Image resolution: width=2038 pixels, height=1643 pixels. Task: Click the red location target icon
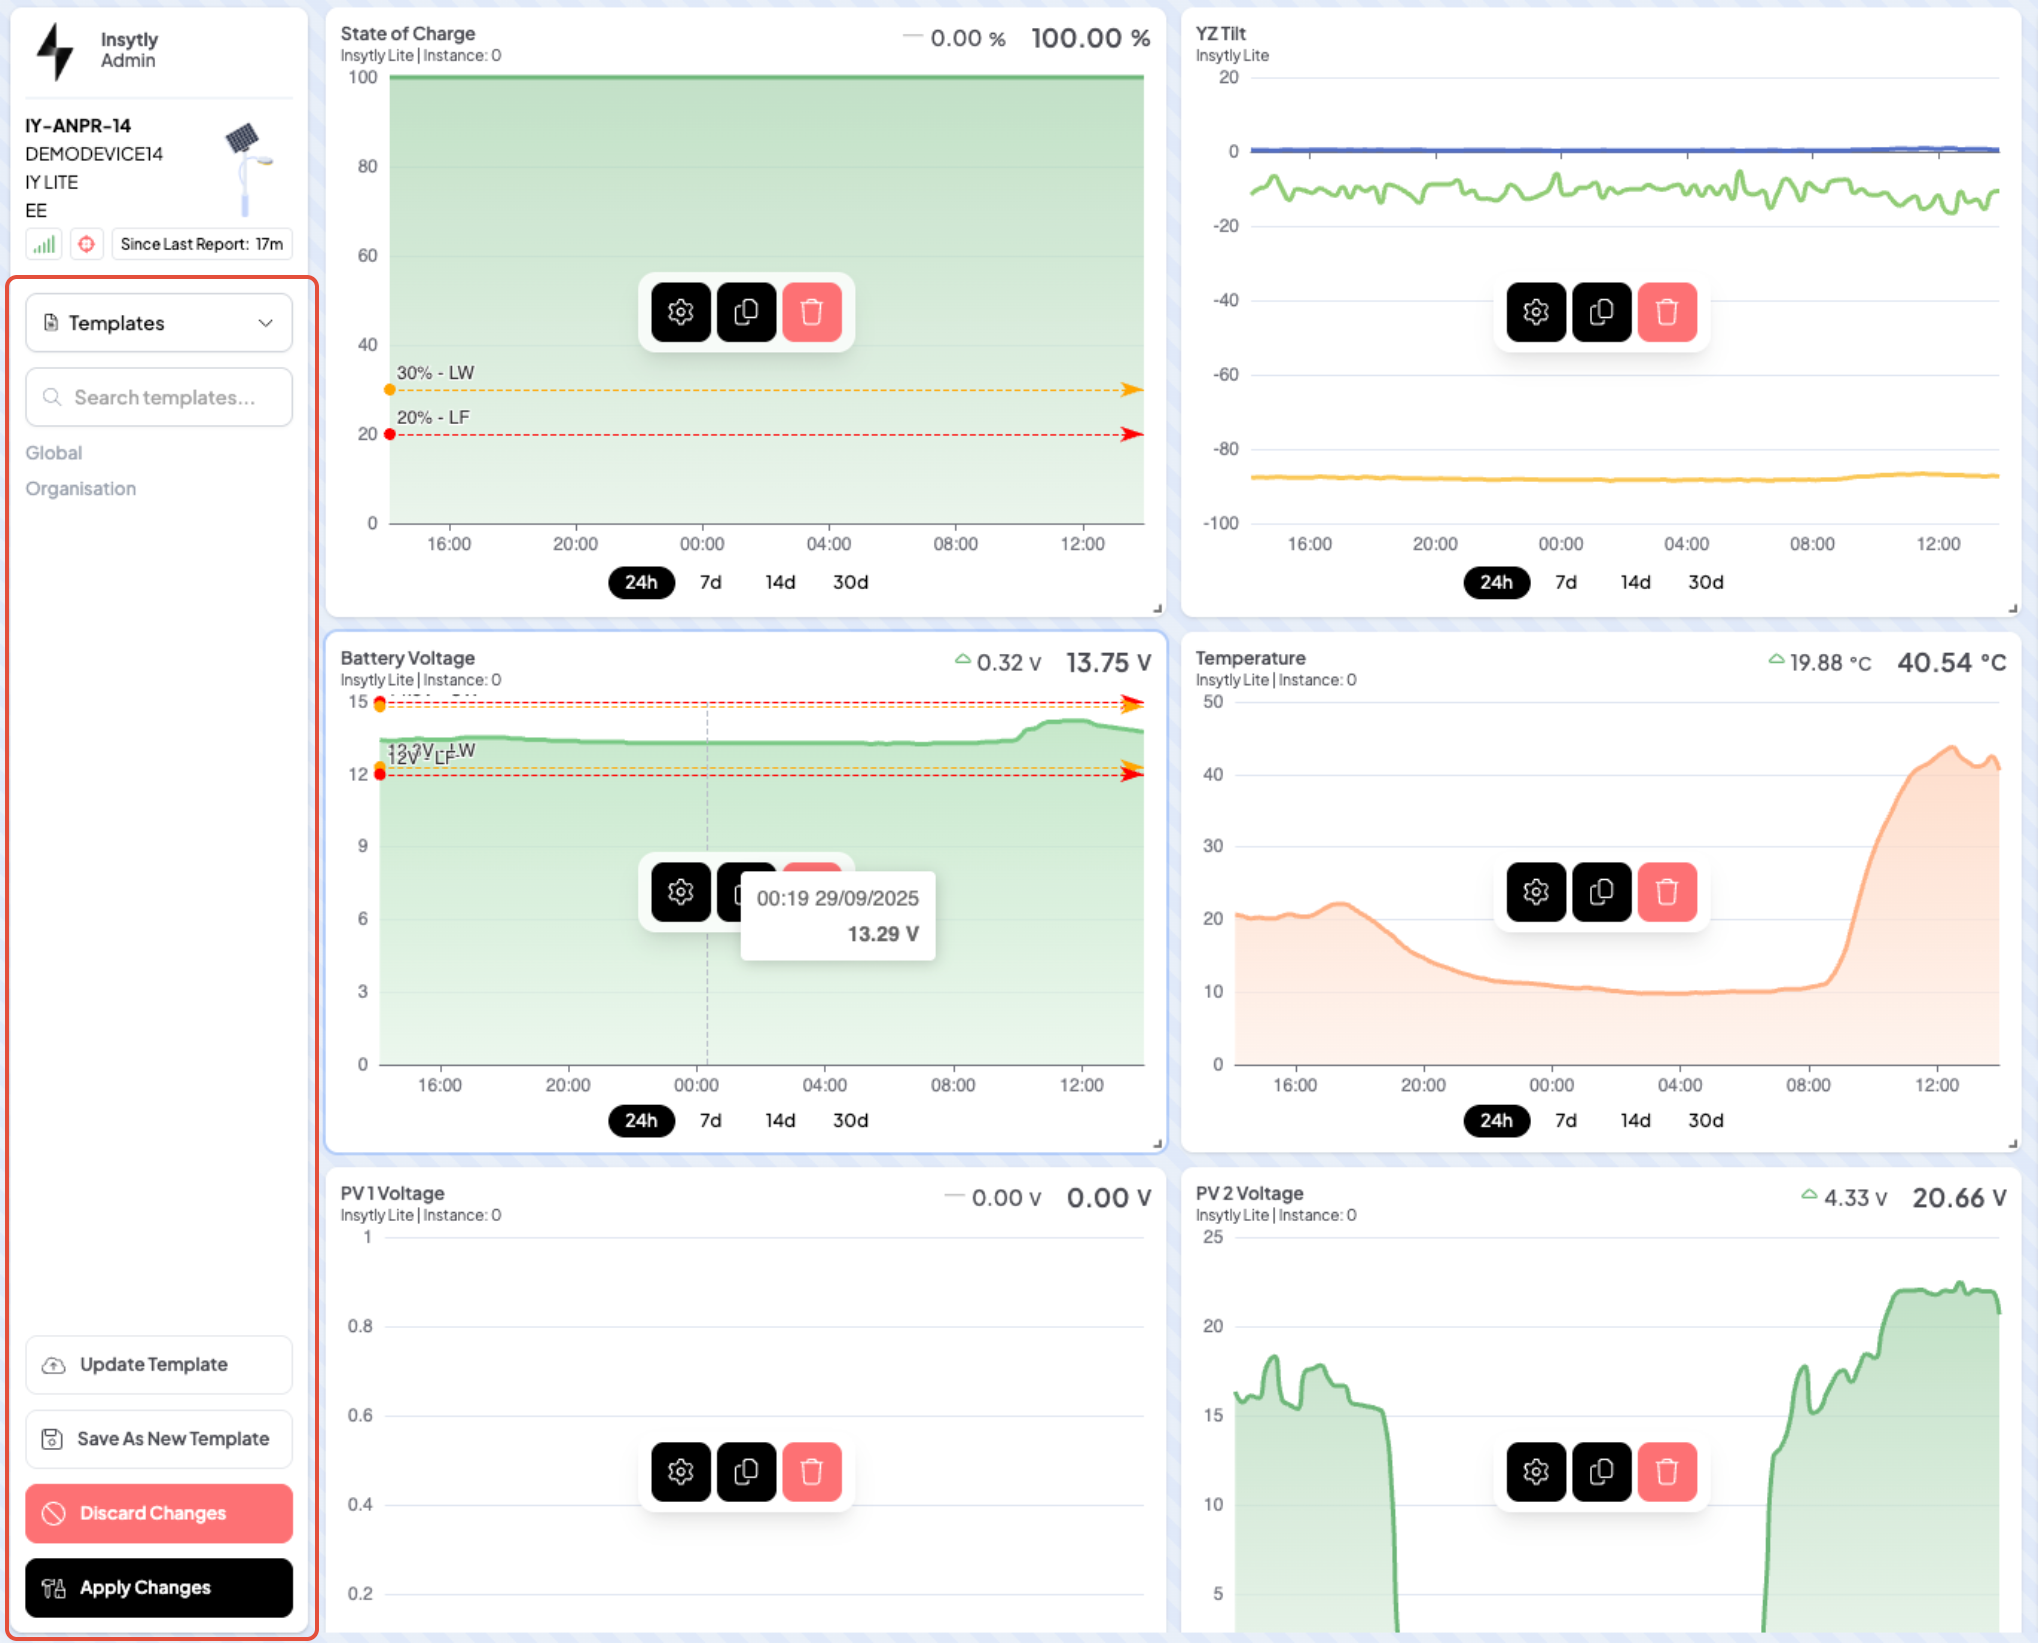[87, 244]
